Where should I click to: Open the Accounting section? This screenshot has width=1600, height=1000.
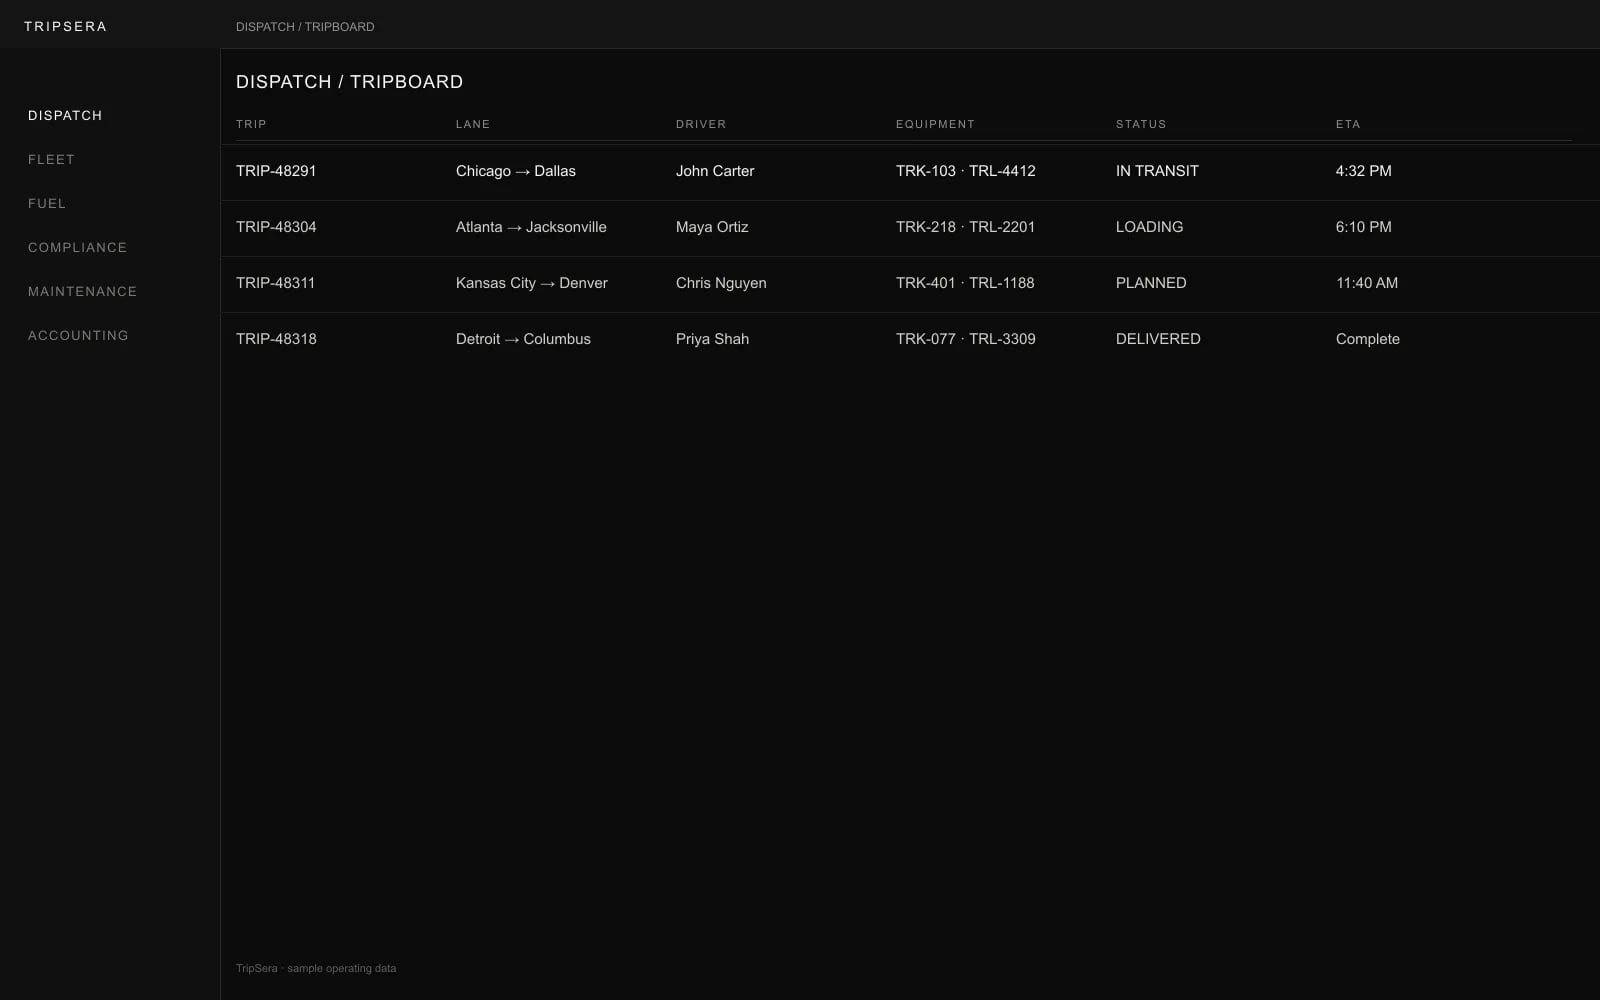(x=78, y=336)
